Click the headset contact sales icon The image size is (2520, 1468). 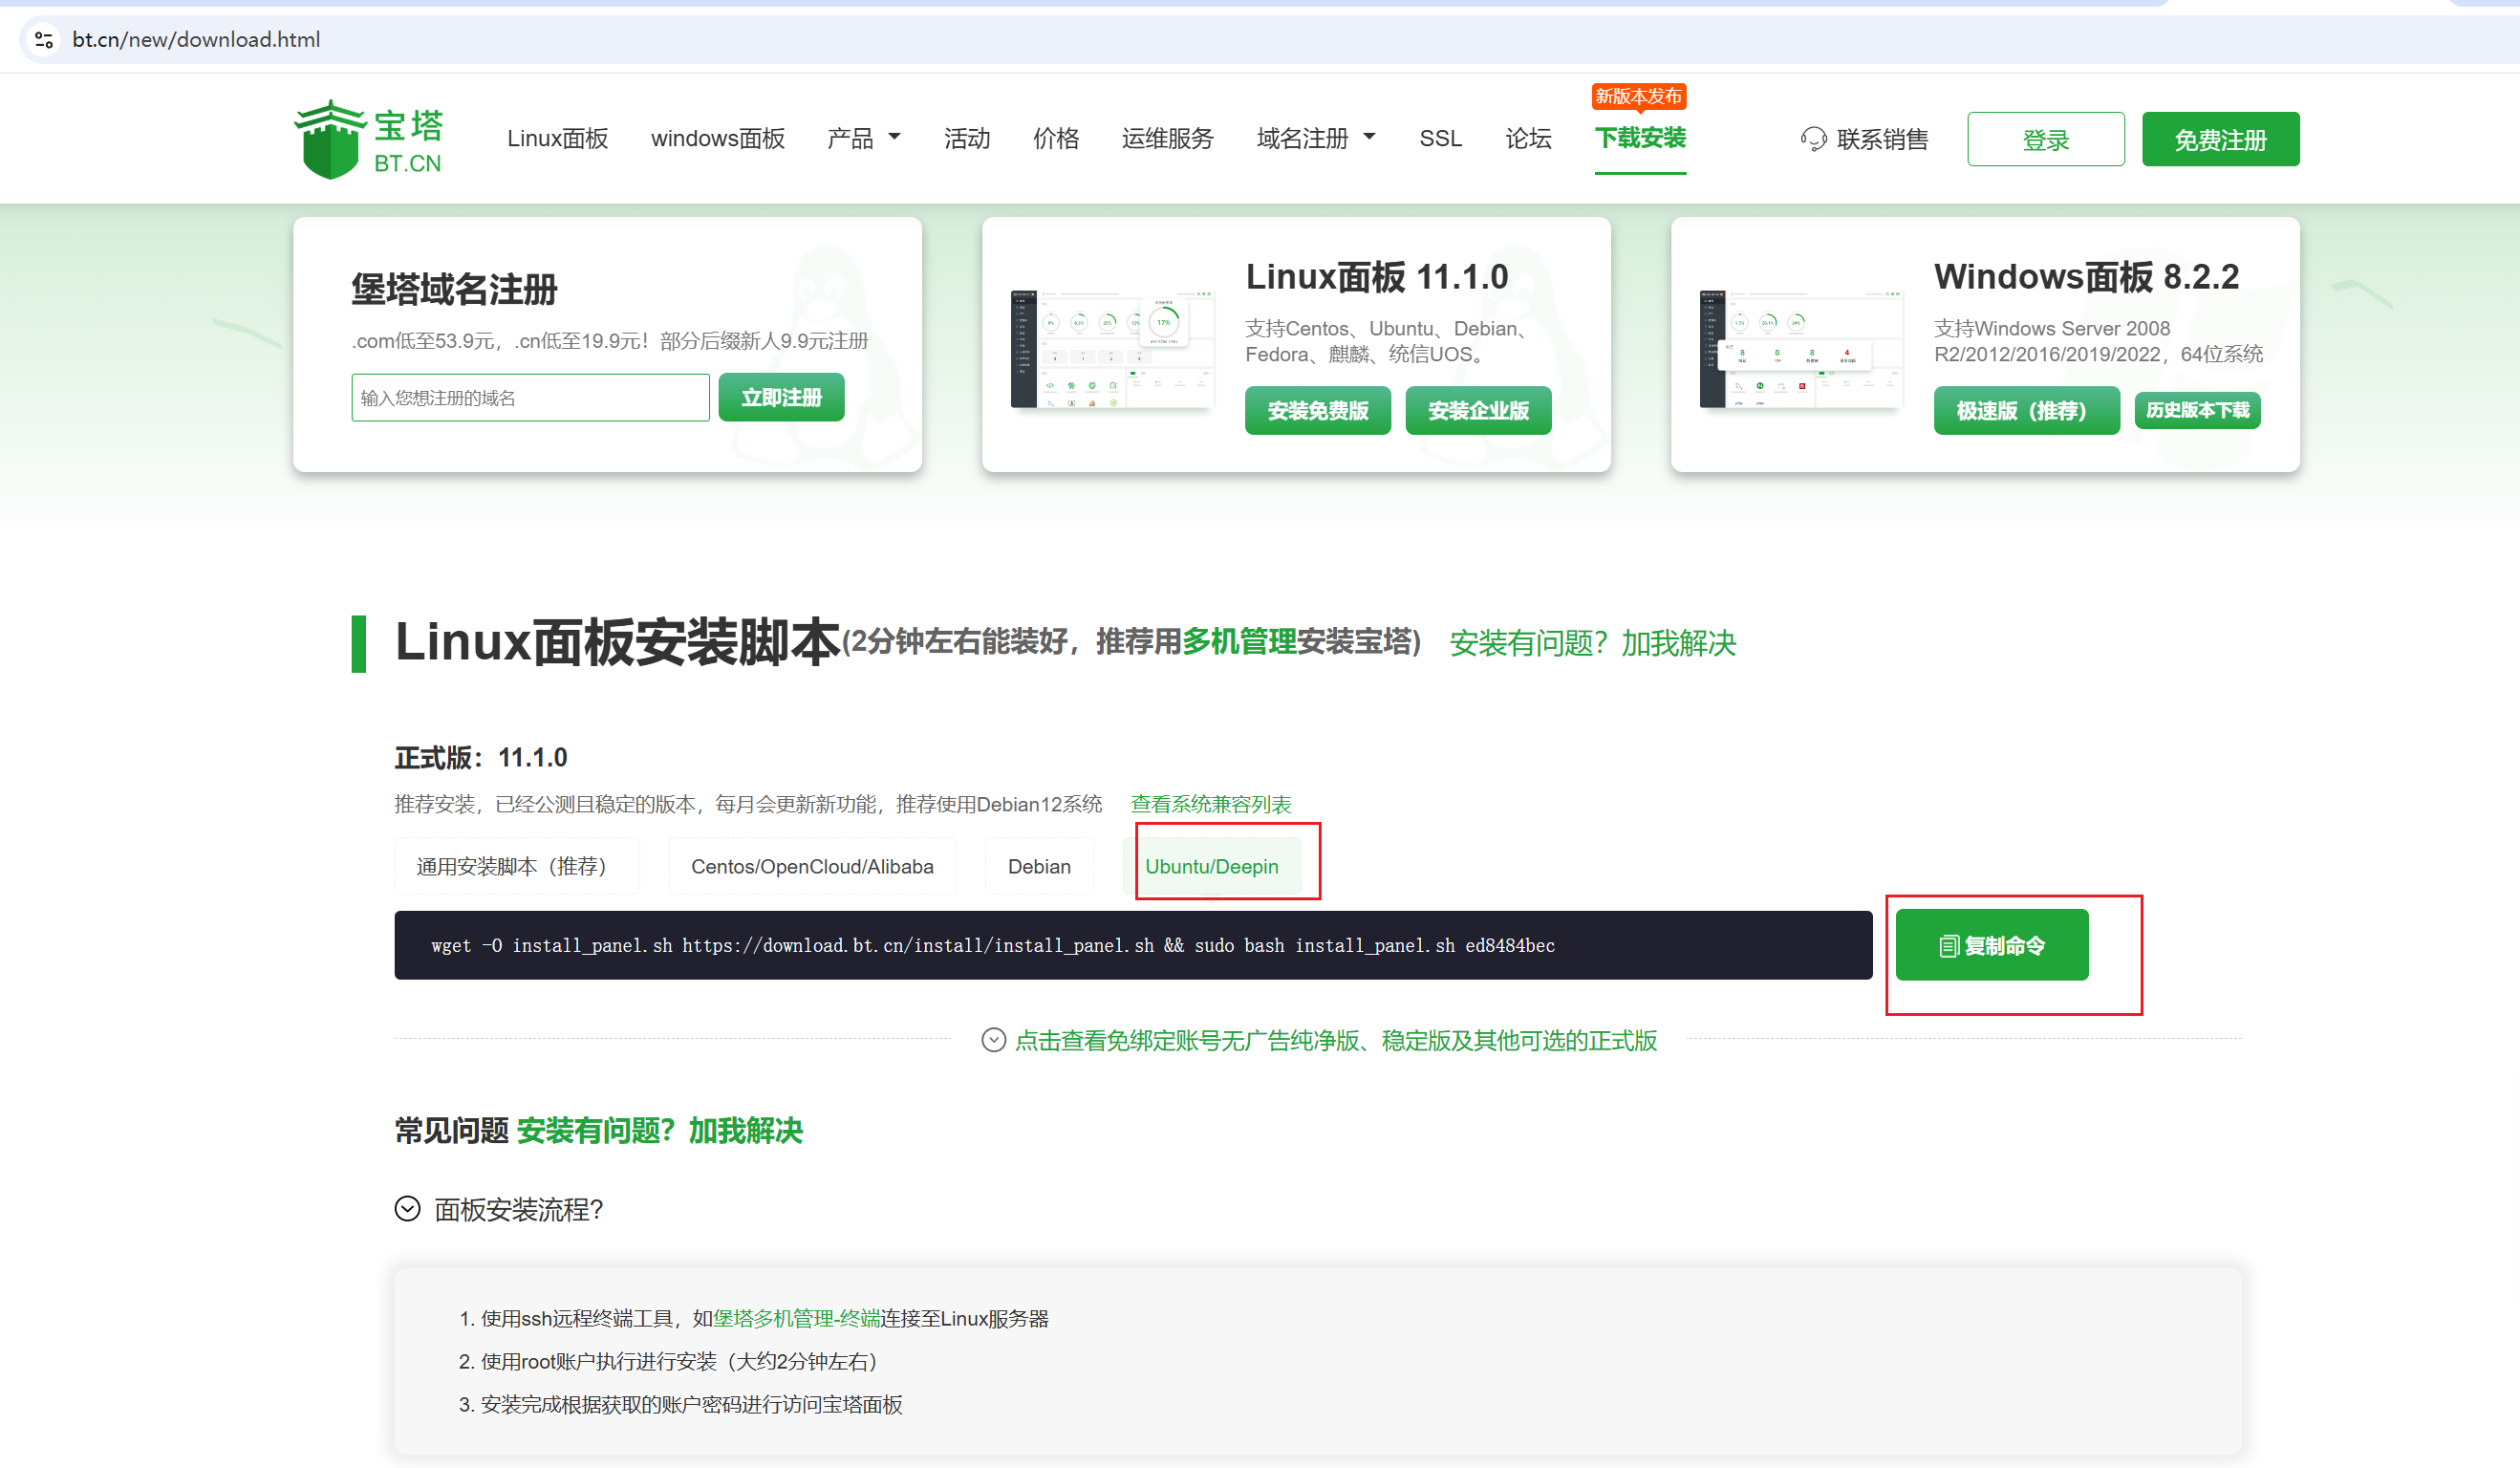point(1812,139)
